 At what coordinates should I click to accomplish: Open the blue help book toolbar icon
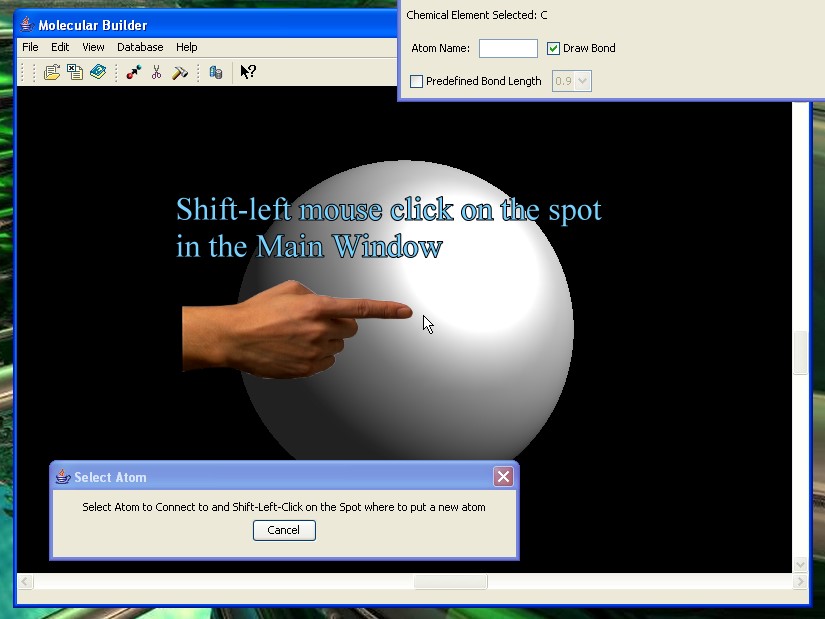(98, 72)
